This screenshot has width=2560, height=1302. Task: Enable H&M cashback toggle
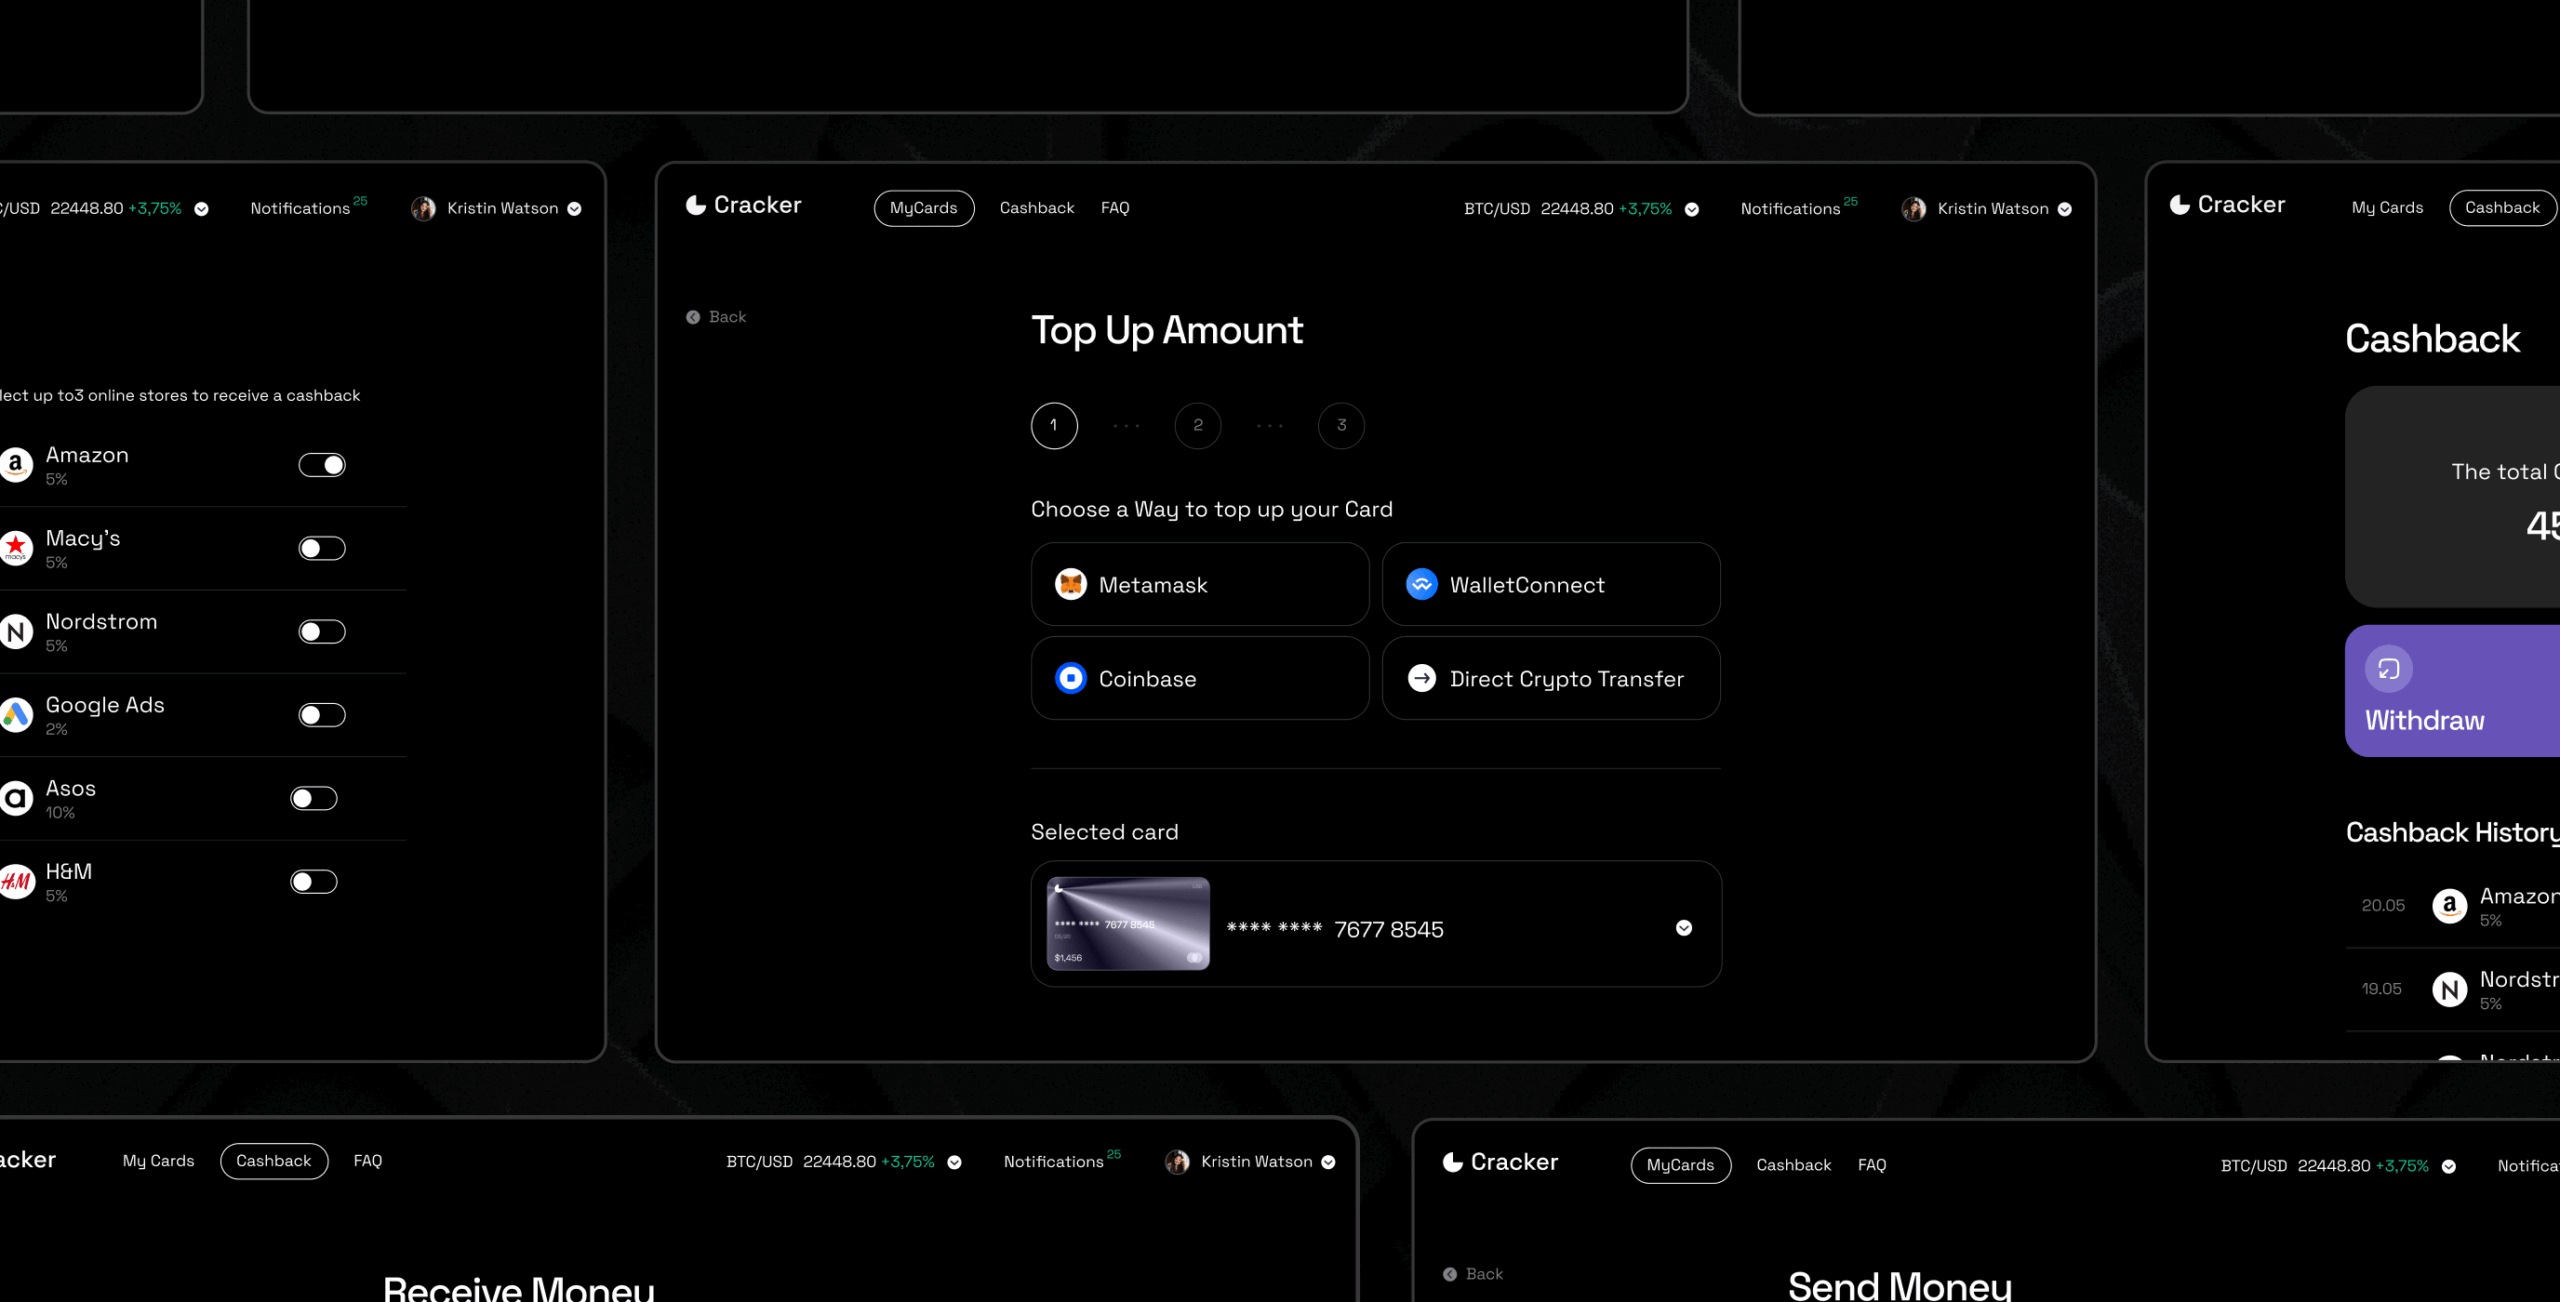[314, 882]
